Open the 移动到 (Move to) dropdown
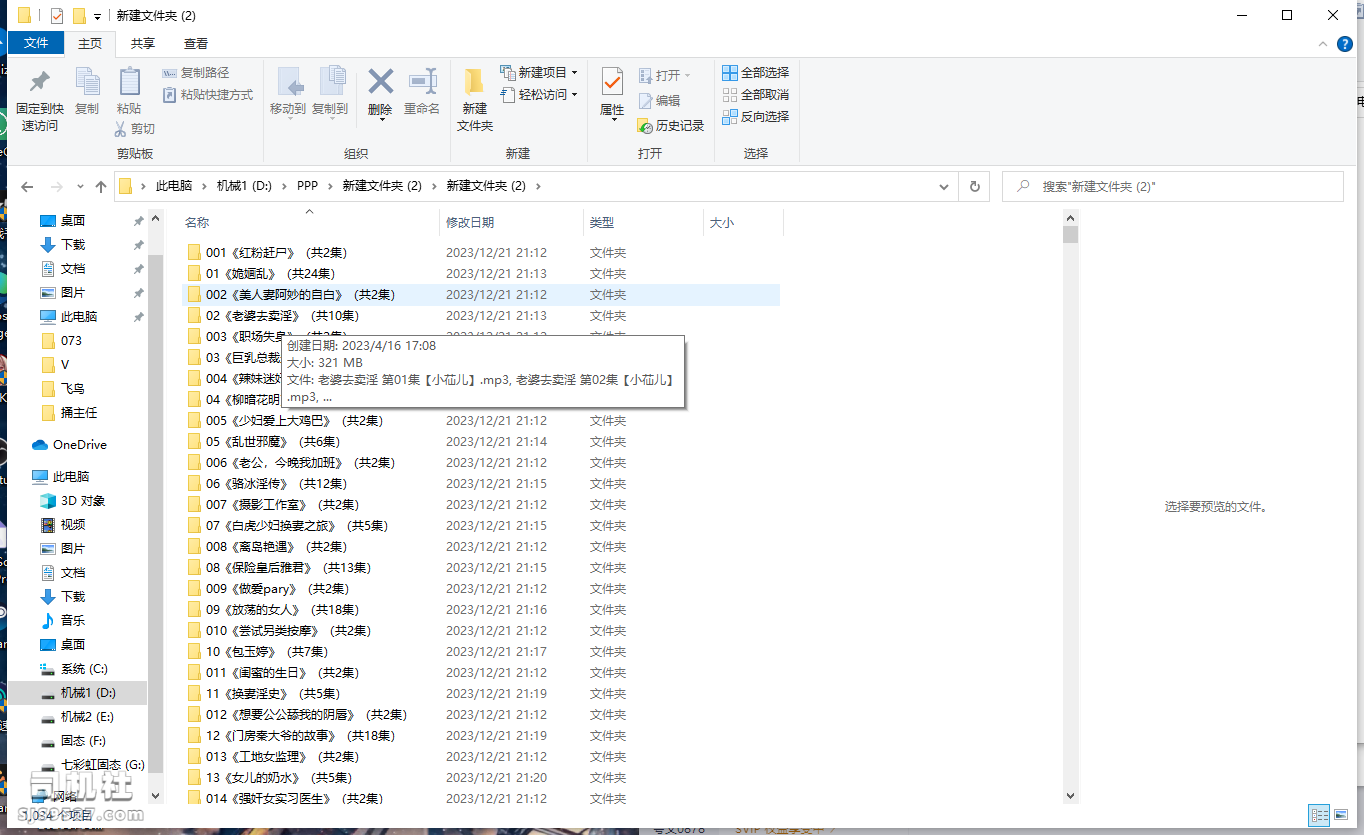The height and width of the screenshot is (835, 1364). tap(288, 120)
